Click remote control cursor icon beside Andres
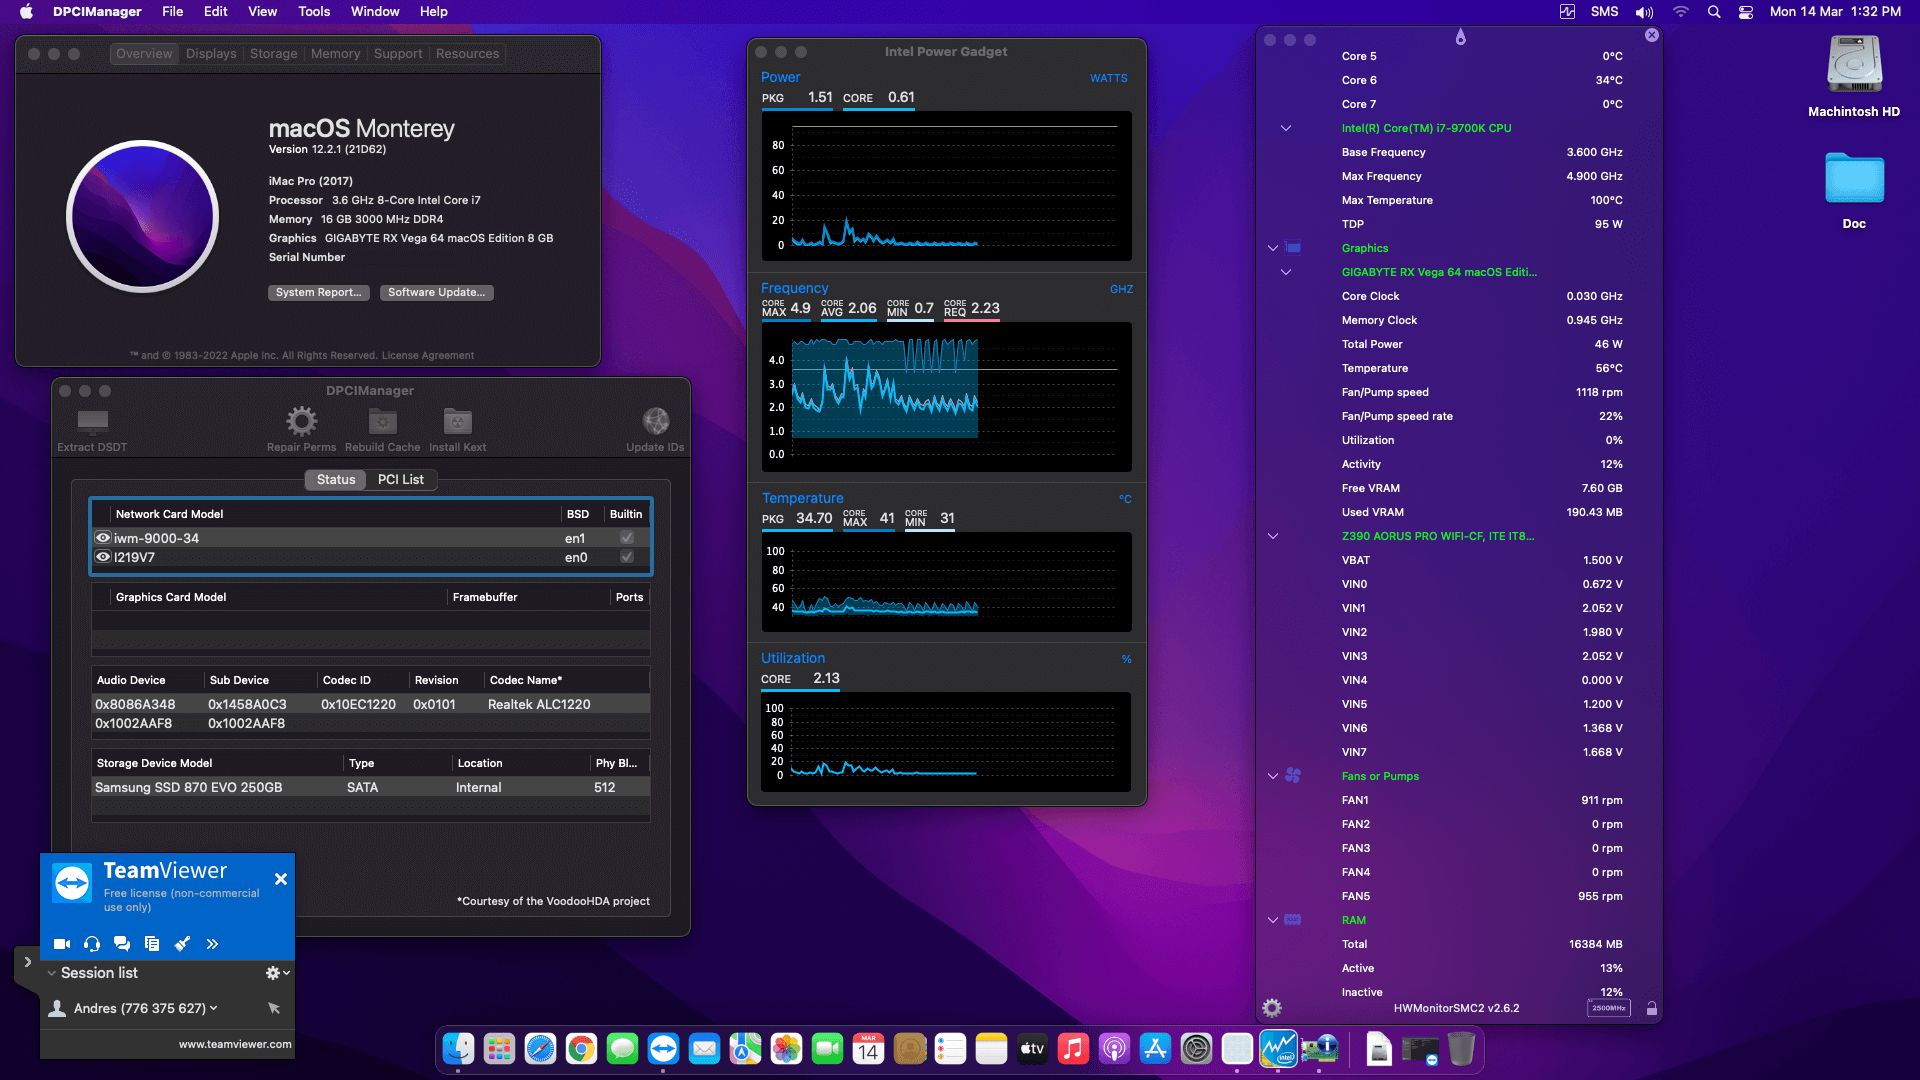The height and width of the screenshot is (1080, 1920). pyautogui.click(x=274, y=1008)
